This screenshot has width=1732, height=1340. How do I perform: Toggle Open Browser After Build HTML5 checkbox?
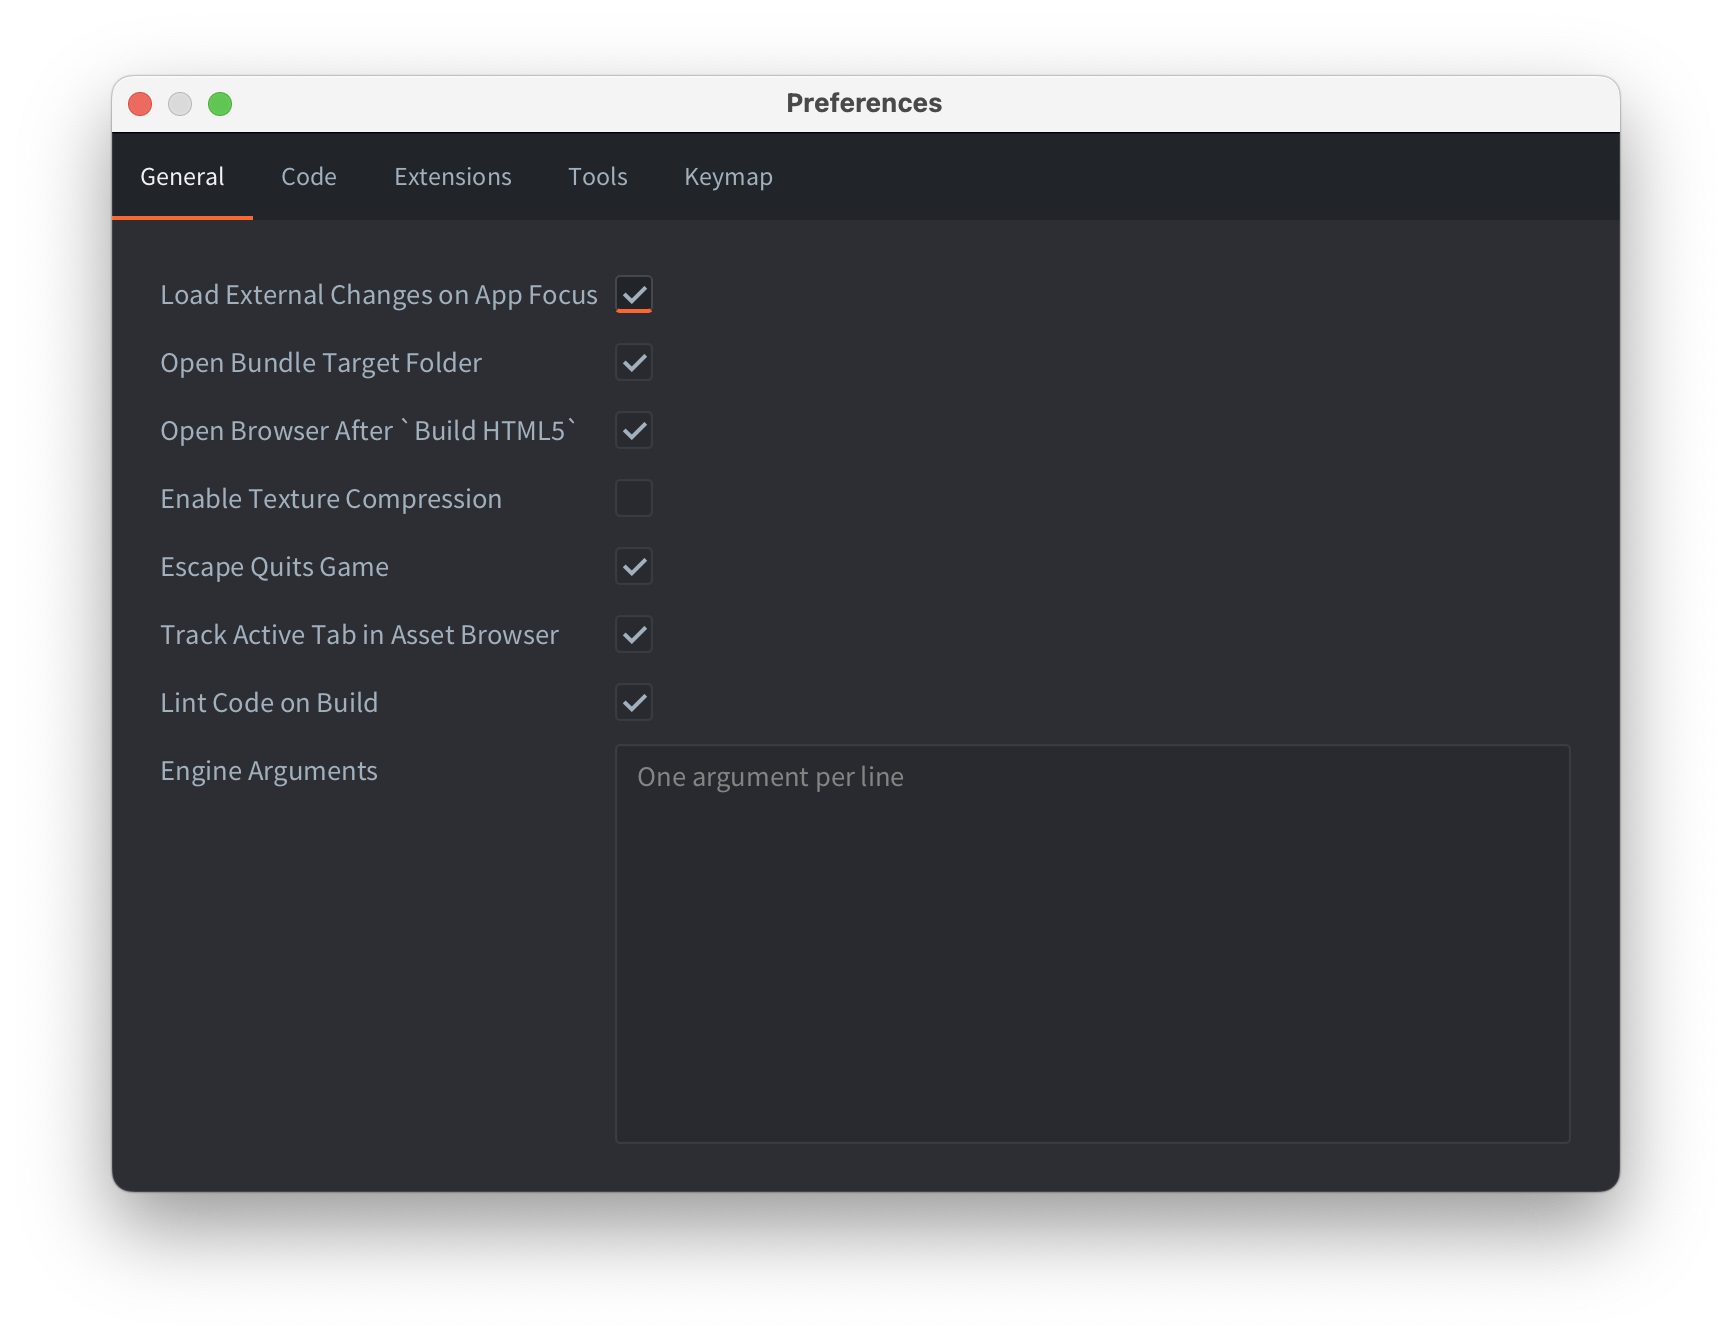point(634,431)
